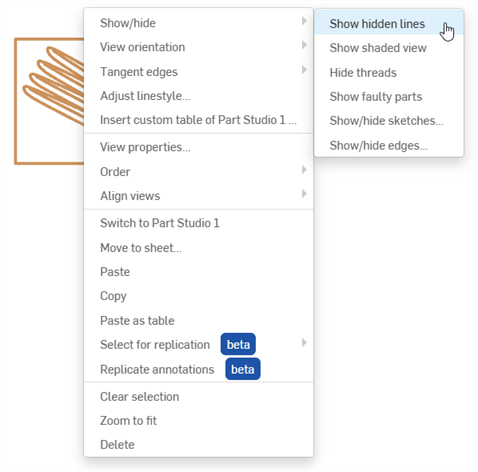Screen dimensions: 478x472
Task: Select Delete from context menu
Action: [198, 445]
